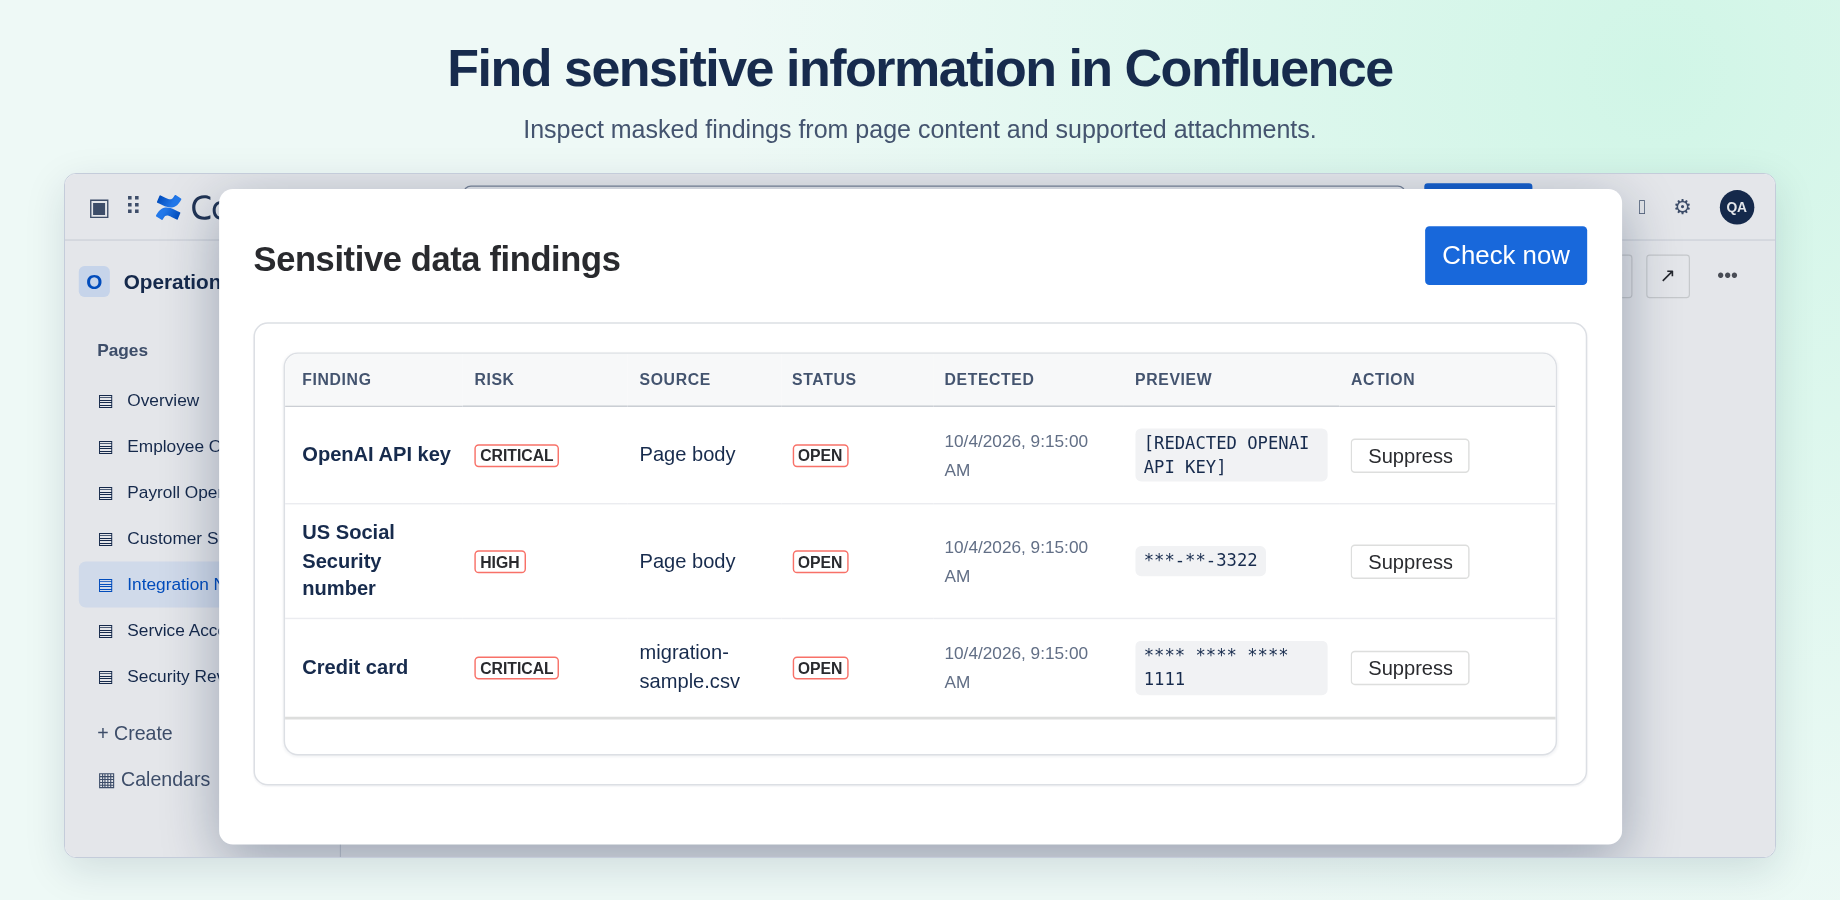Suppress the US Social Security number finding

pyautogui.click(x=1409, y=562)
